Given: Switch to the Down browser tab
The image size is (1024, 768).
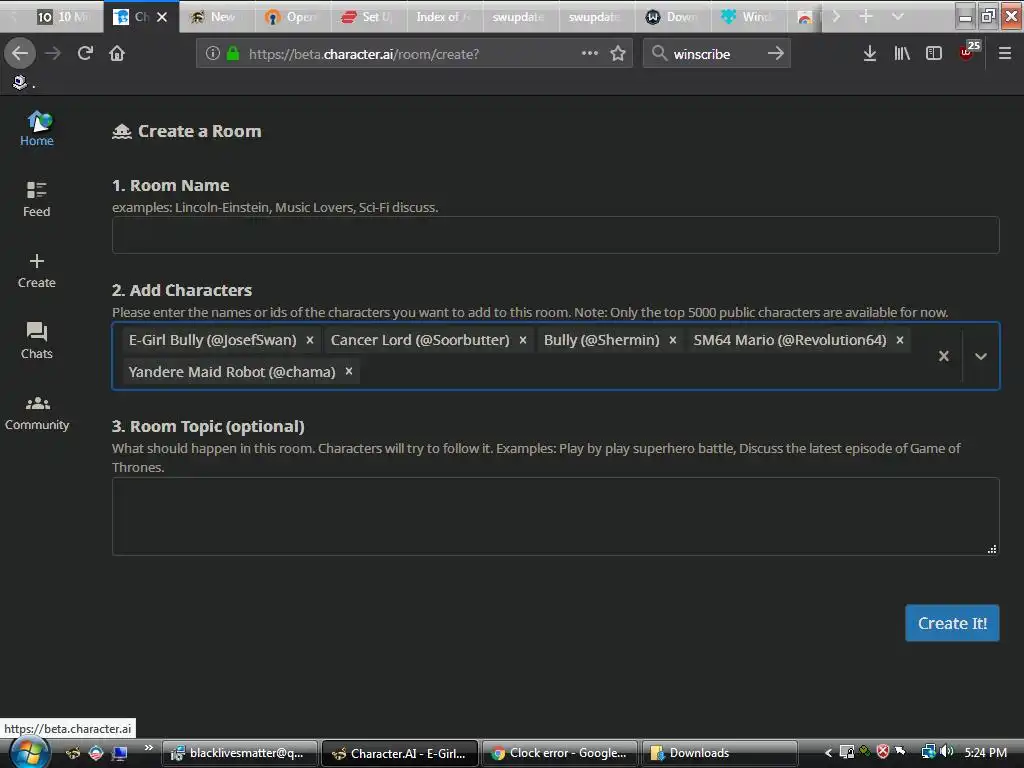Looking at the screenshot, I should pos(673,17).
